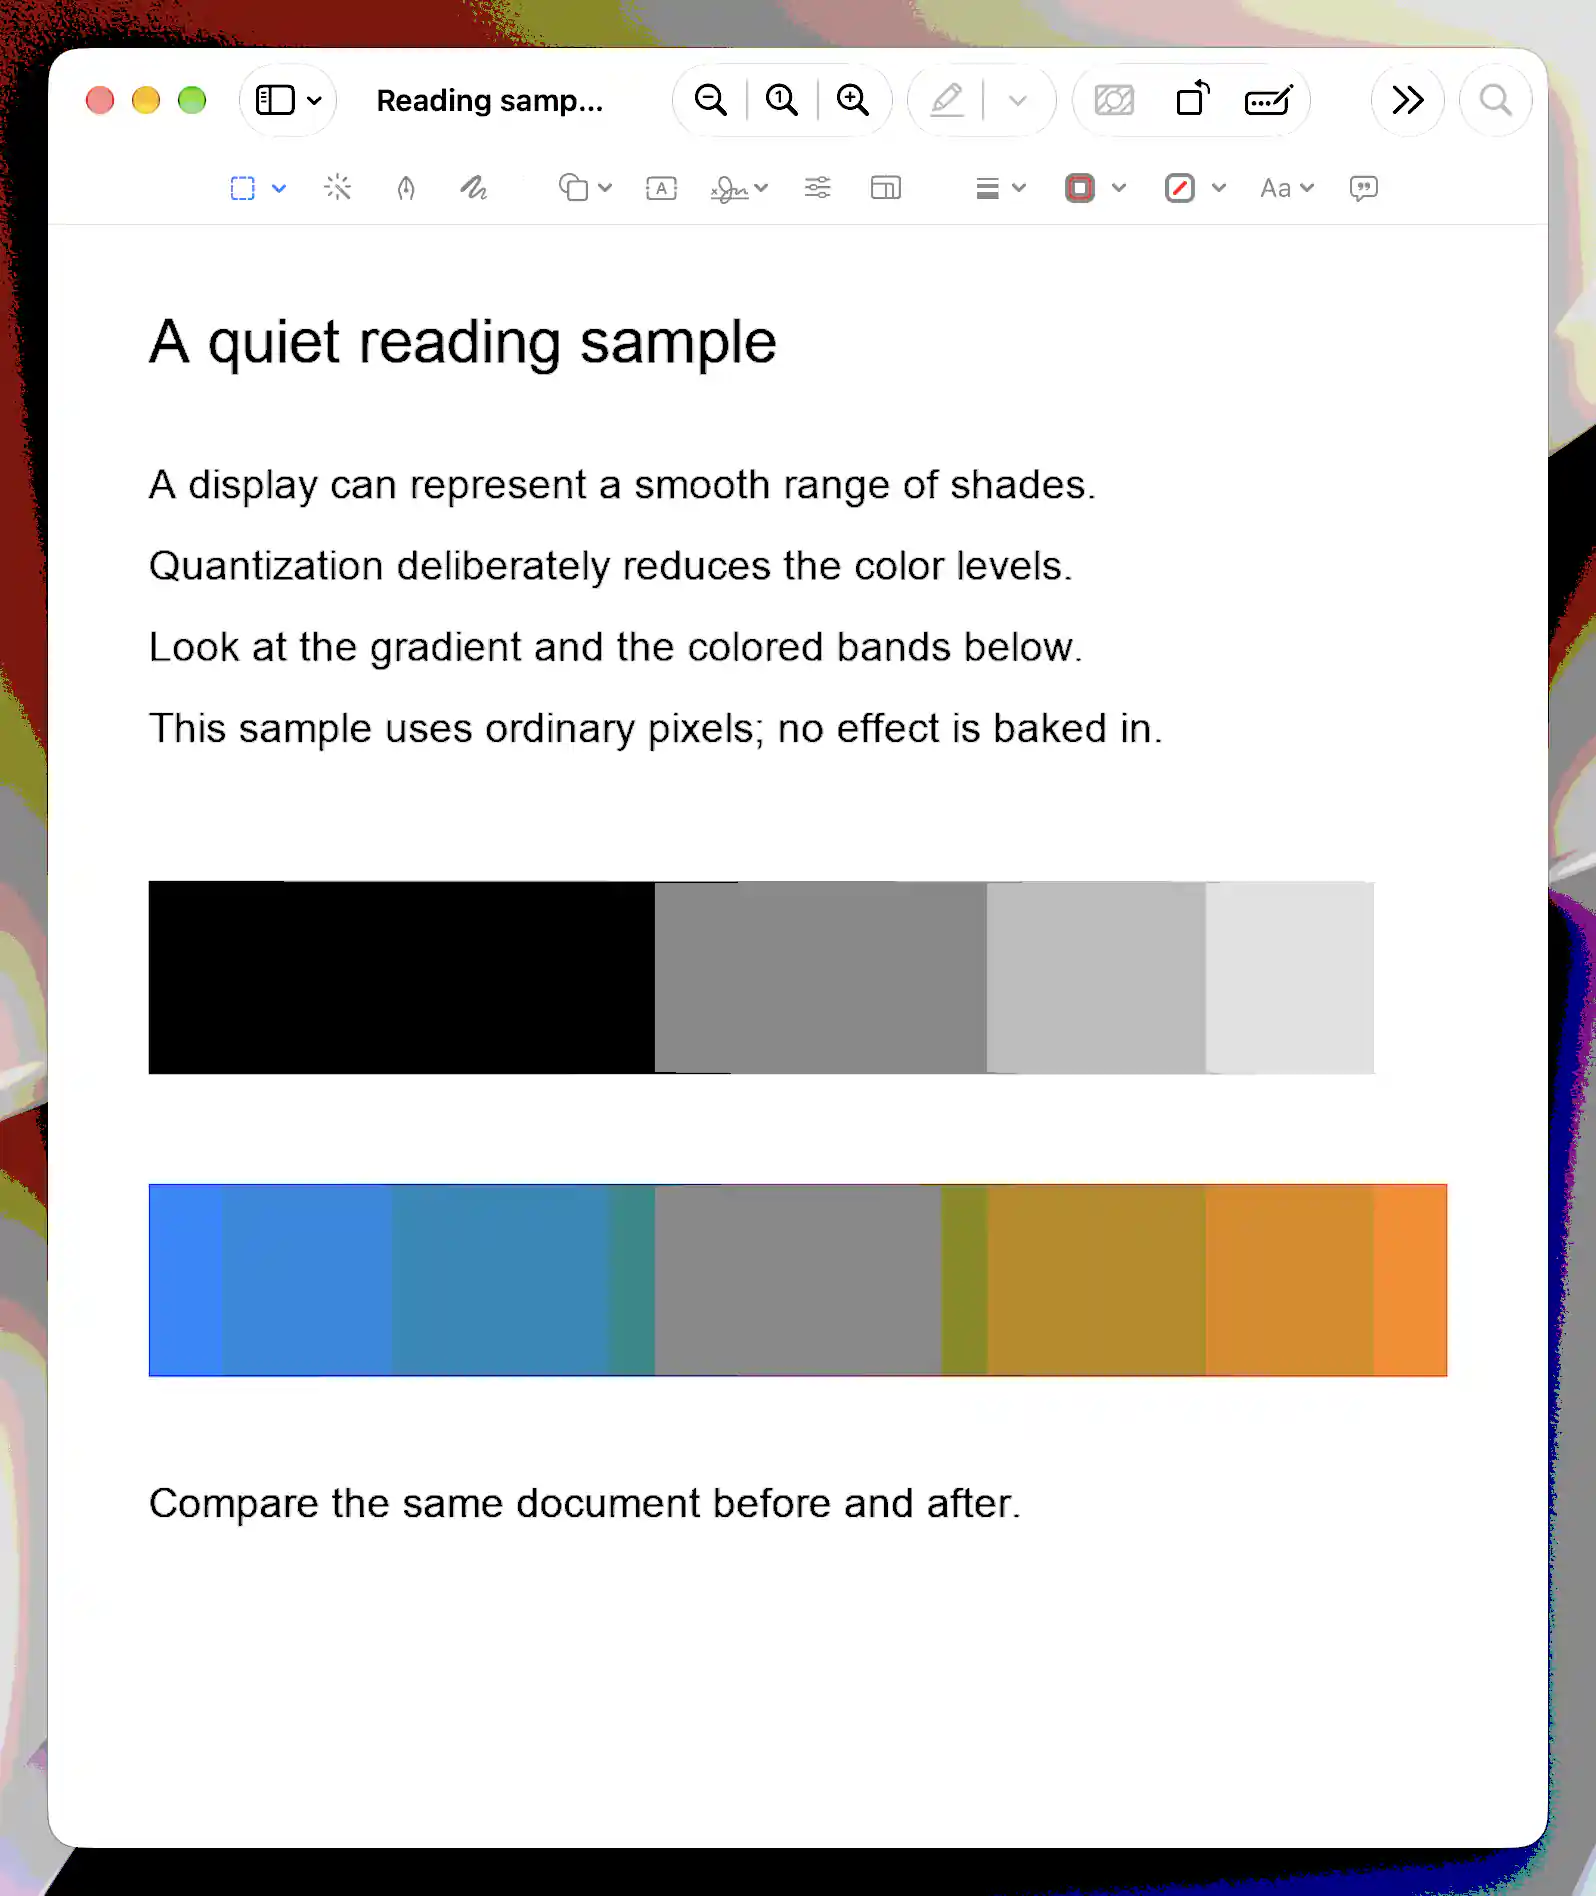Open the Fill Color swatch
Screen dimensions: 1596x1896
(x=1180, y=188)
